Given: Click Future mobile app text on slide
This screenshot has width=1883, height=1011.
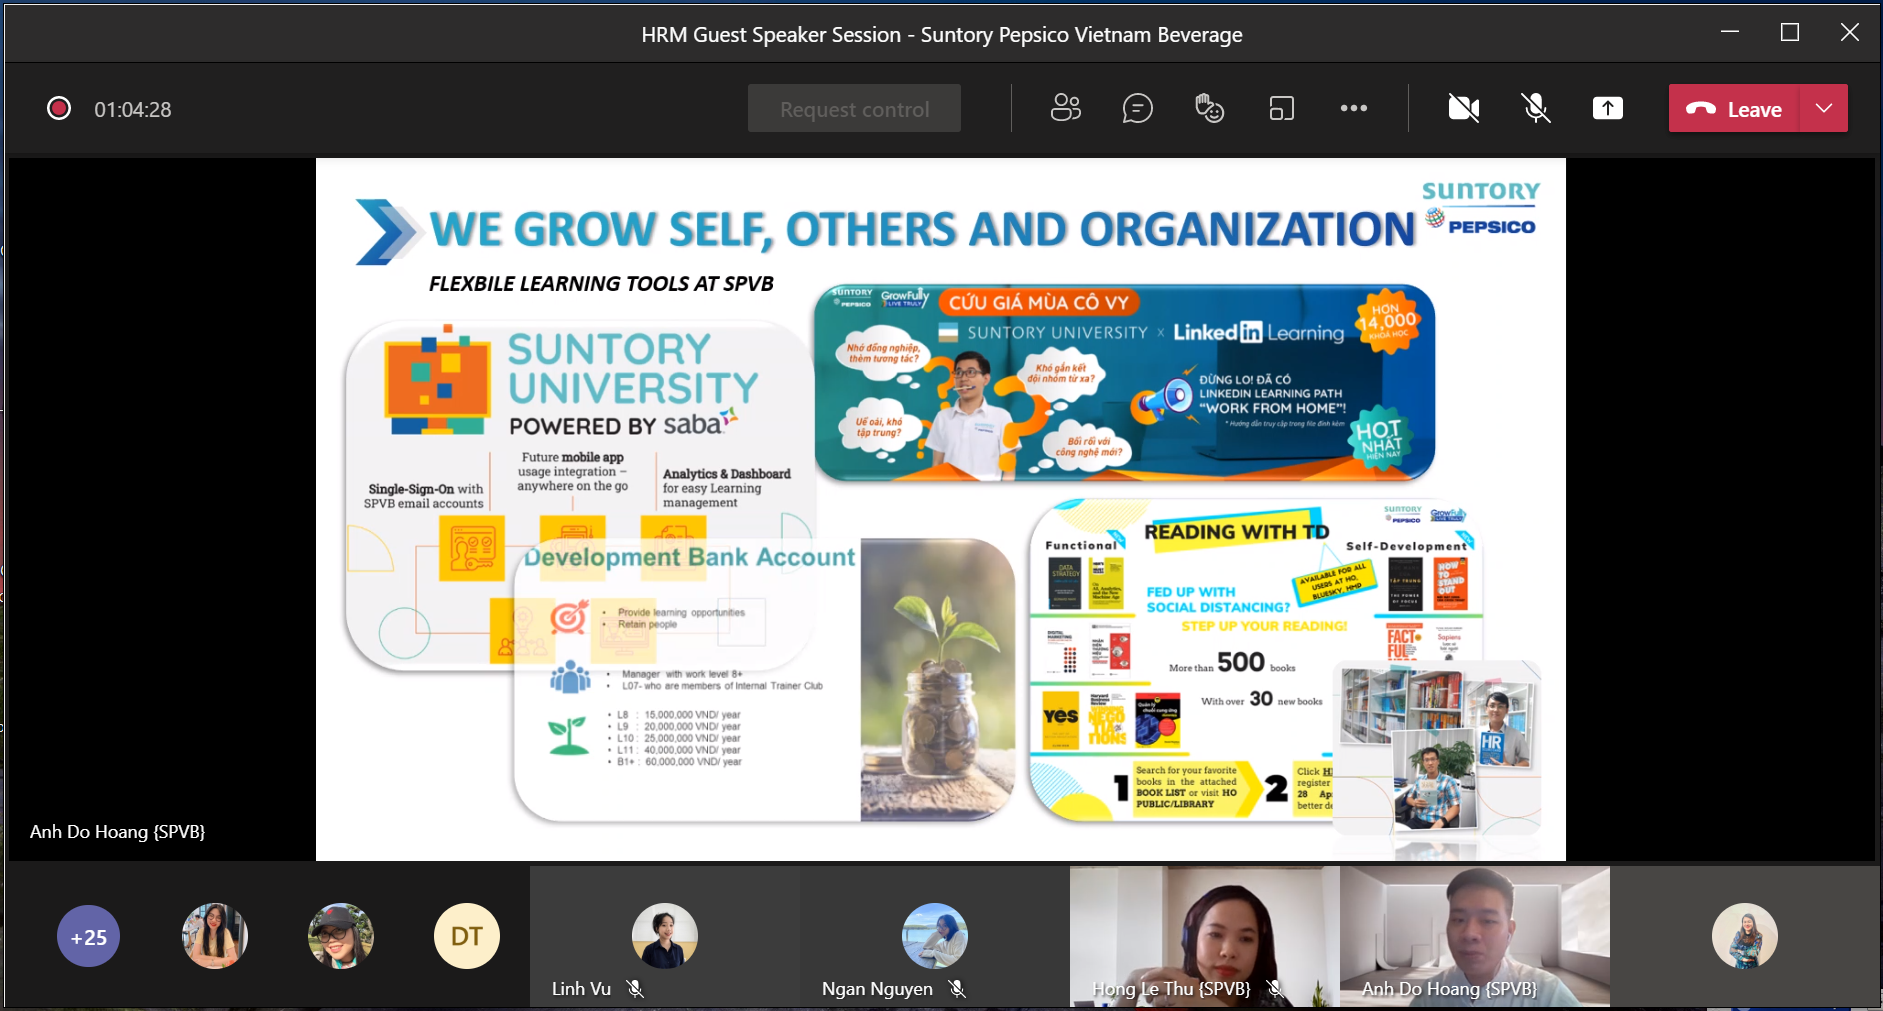Looking at the screenshot, I should point(573,472).
